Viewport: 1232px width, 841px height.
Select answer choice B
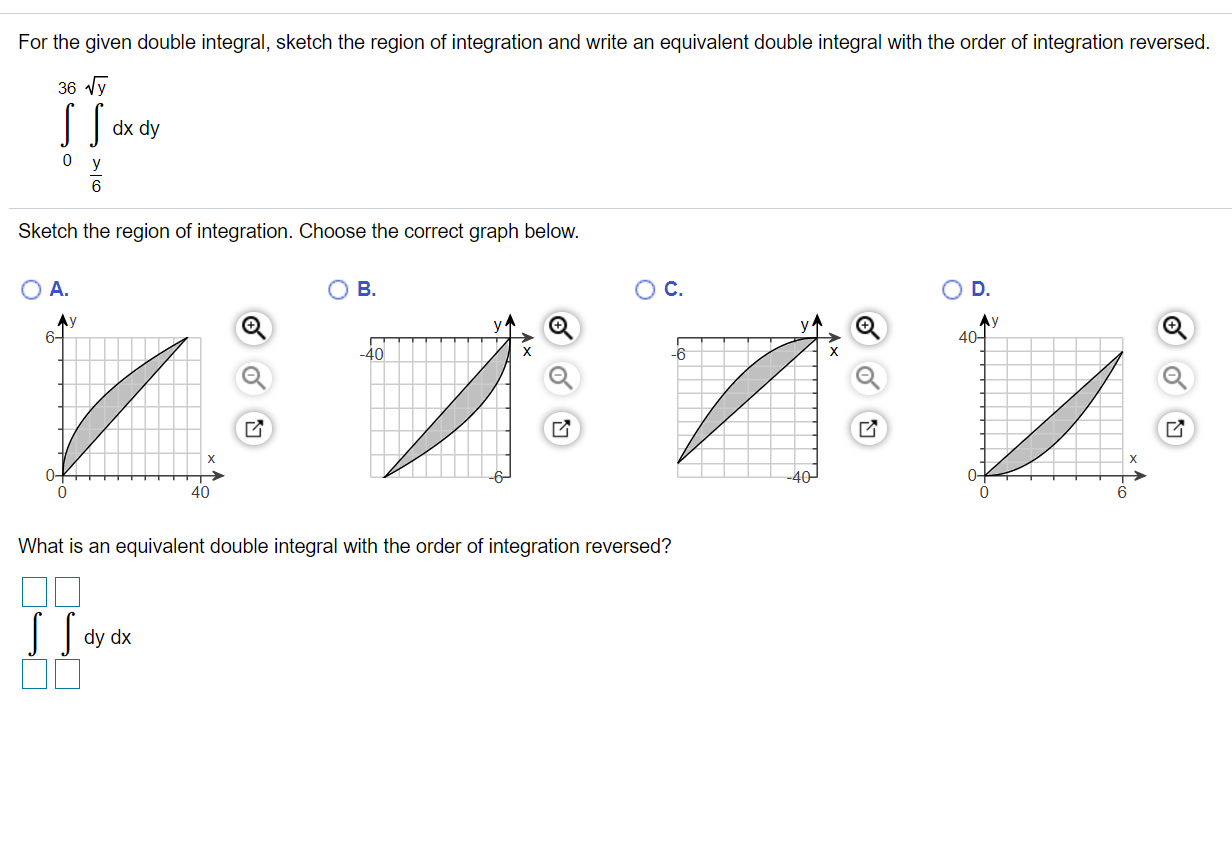(x=339, y=289)
